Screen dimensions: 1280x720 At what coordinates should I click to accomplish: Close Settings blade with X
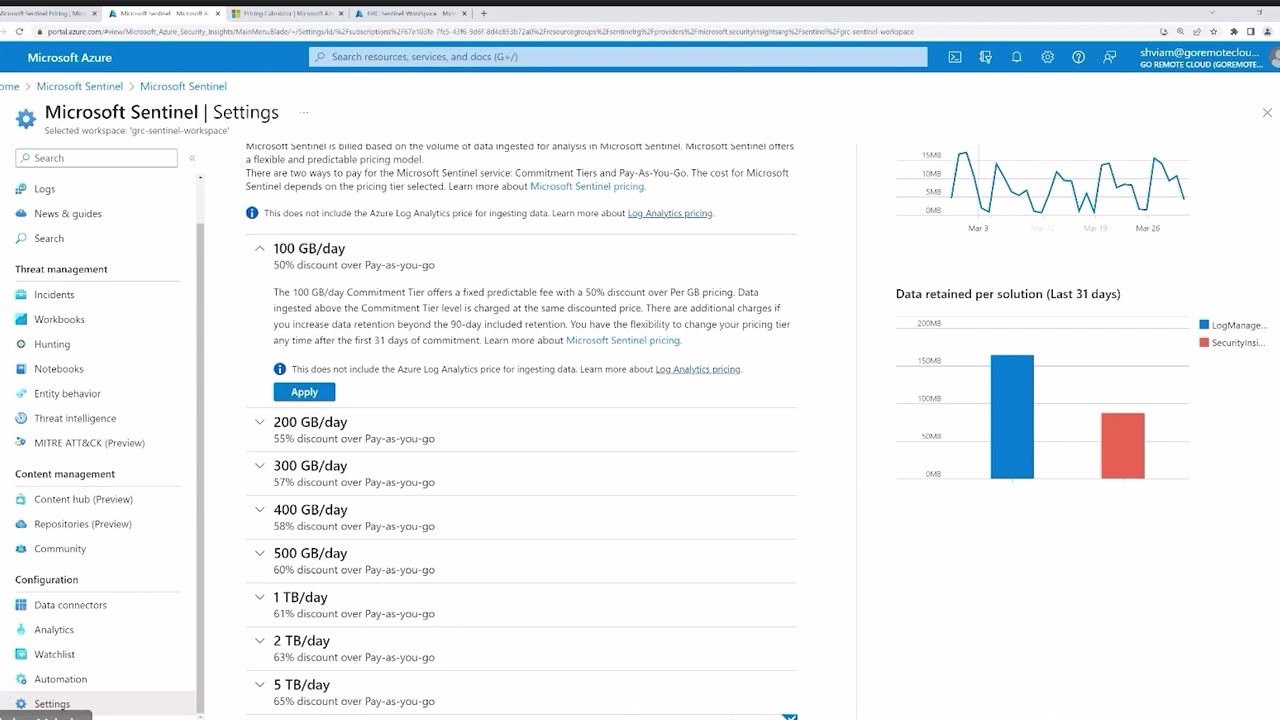[1268, 113]
